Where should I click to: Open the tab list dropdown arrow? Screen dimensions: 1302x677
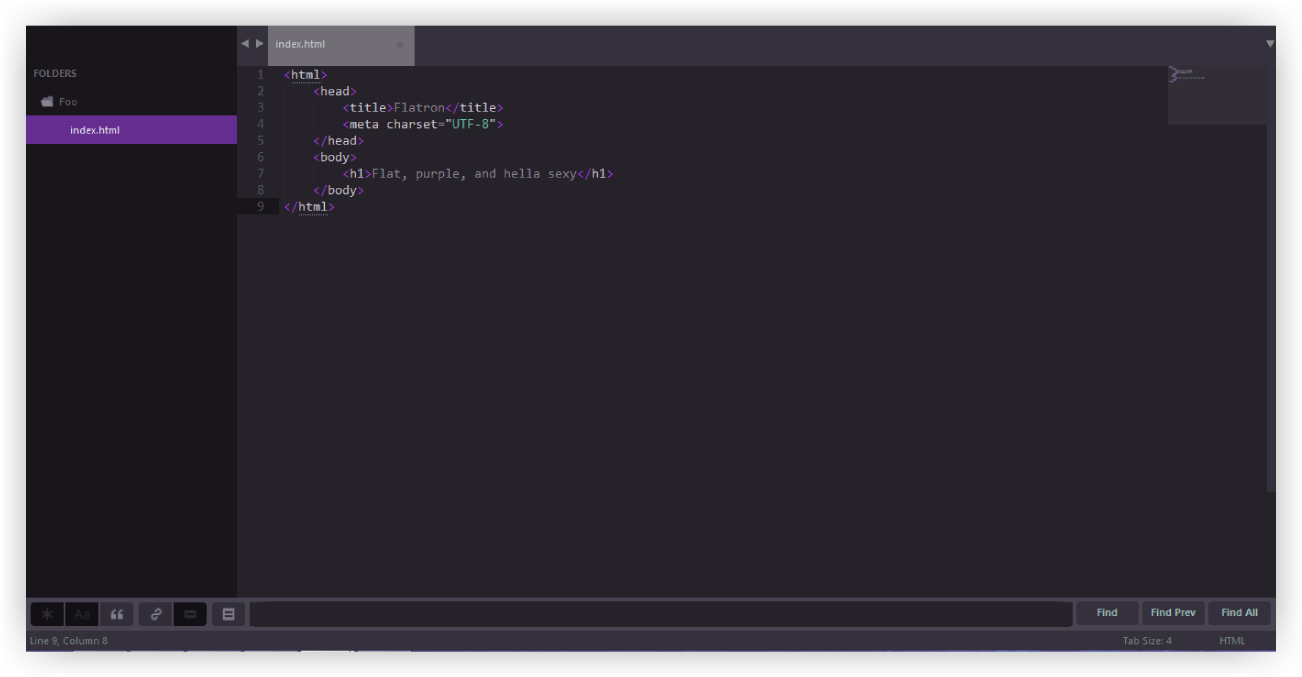click(x=1270, y=44)
